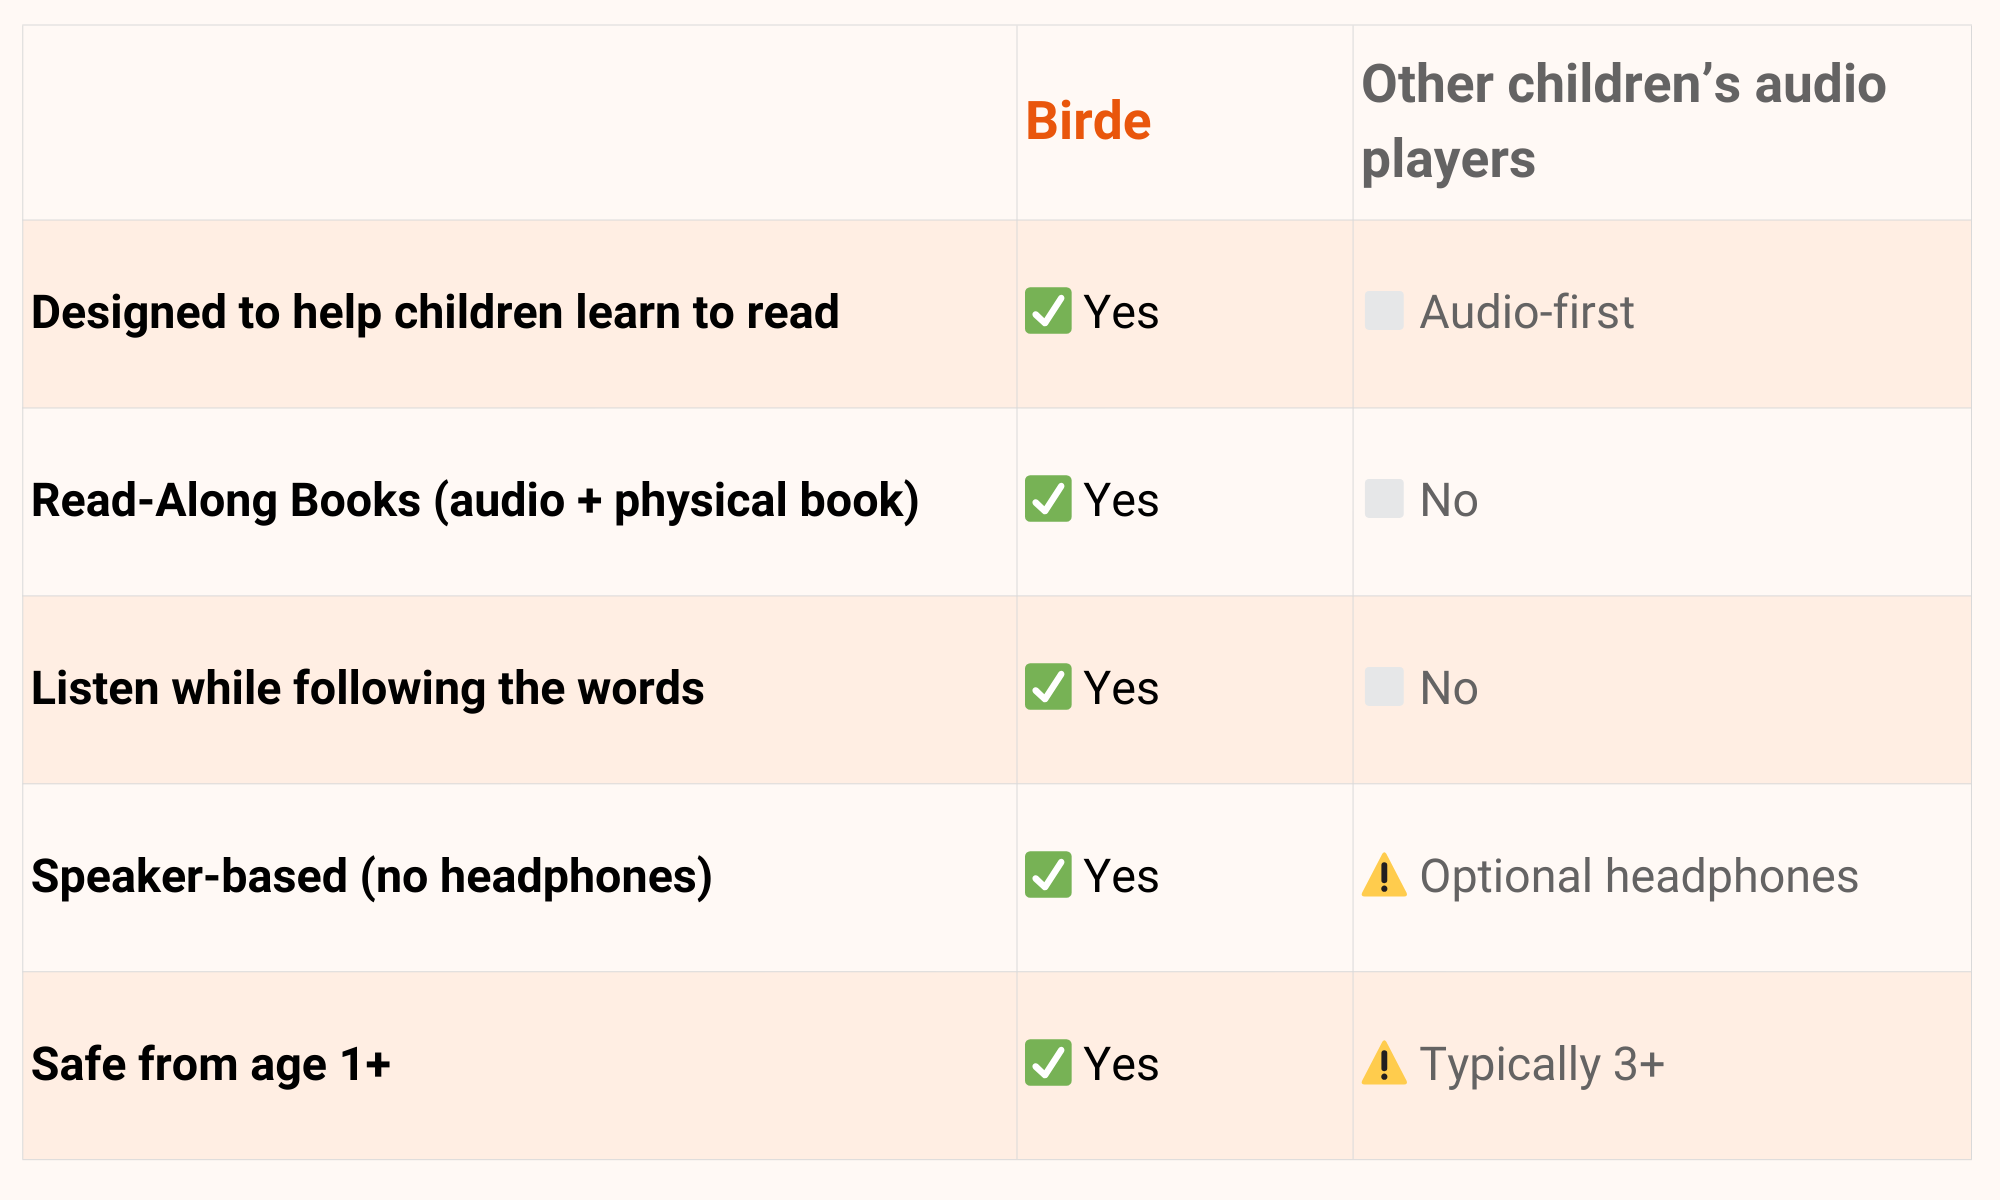This screenshot has height=1200, width=2000.
Task: Click the Typically 3+ text
Action: (1541, 1064)
